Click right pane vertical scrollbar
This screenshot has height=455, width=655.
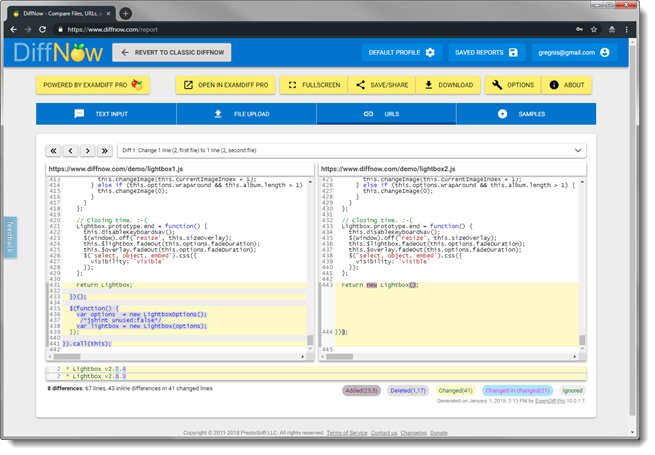point(582,265)
